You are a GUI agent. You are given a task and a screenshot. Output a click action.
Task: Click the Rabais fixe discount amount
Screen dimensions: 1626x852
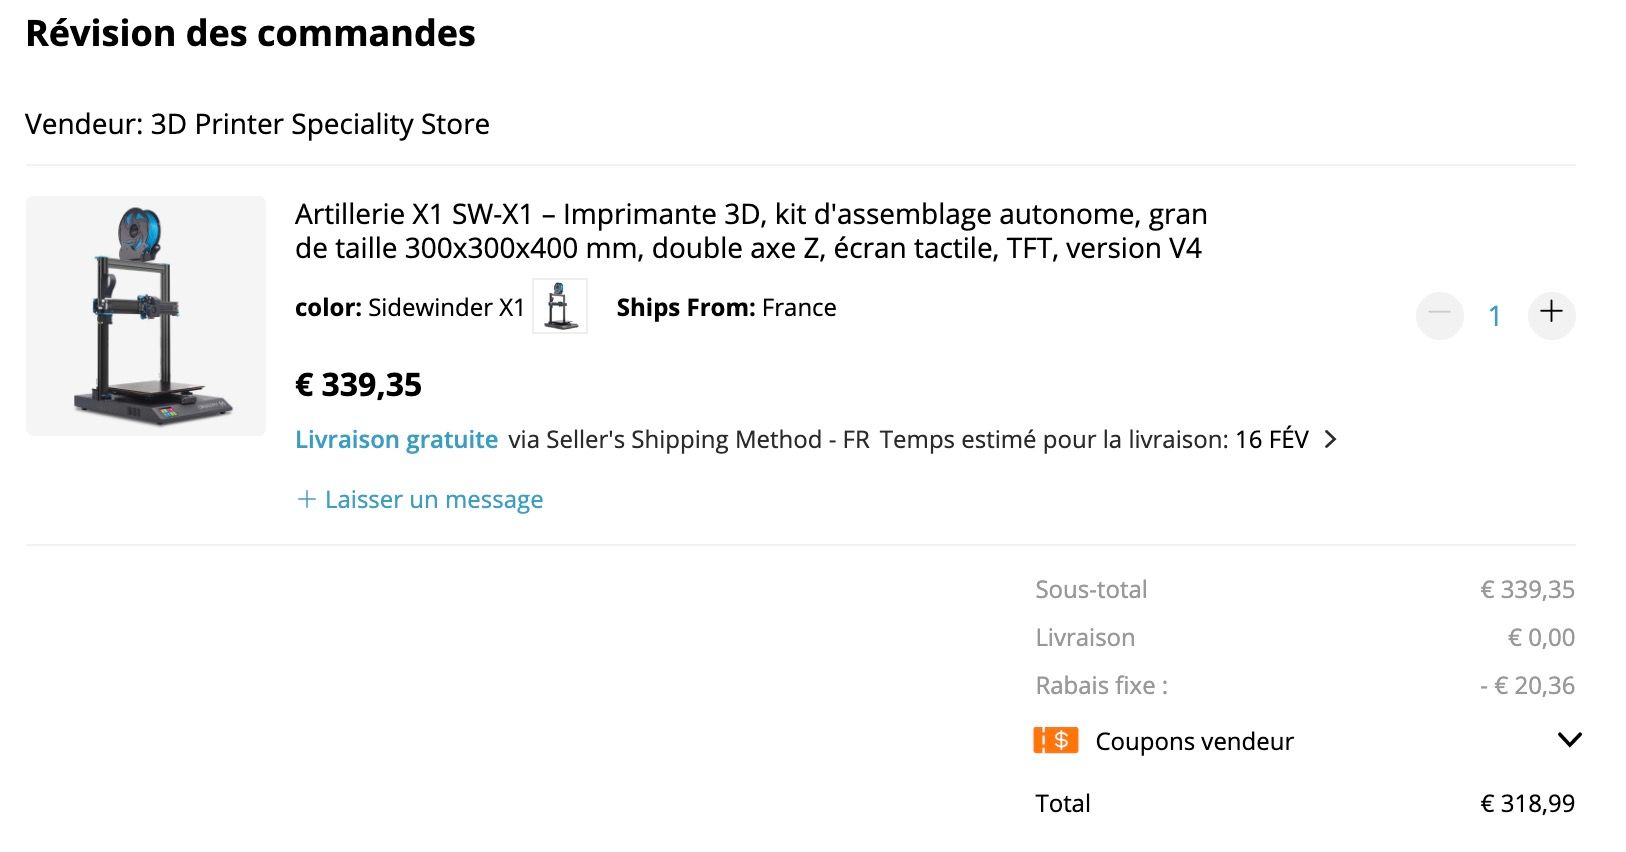point(1527,686)
